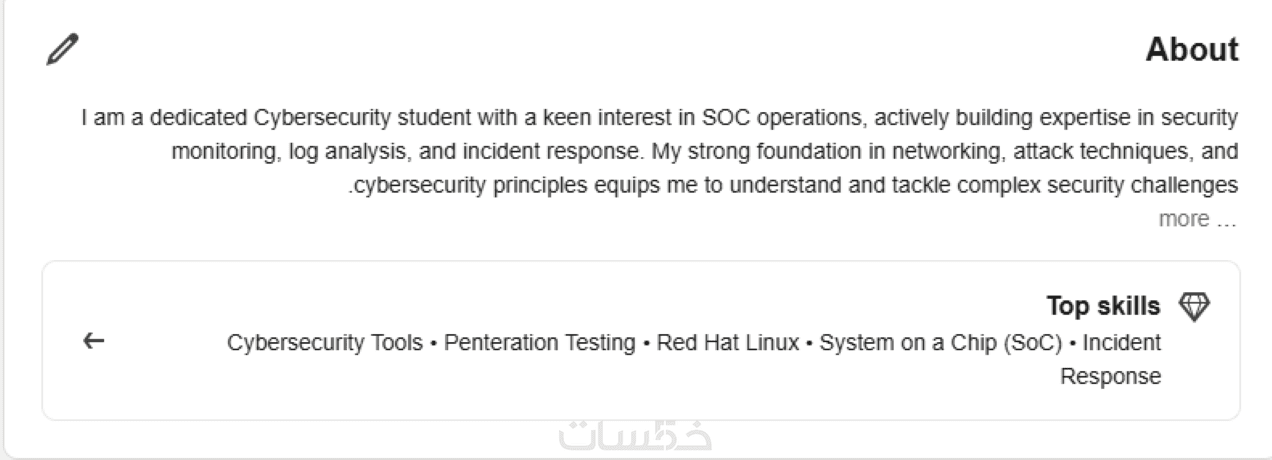
Task: Click the Top skills heading
Action: coord(1103,306)
